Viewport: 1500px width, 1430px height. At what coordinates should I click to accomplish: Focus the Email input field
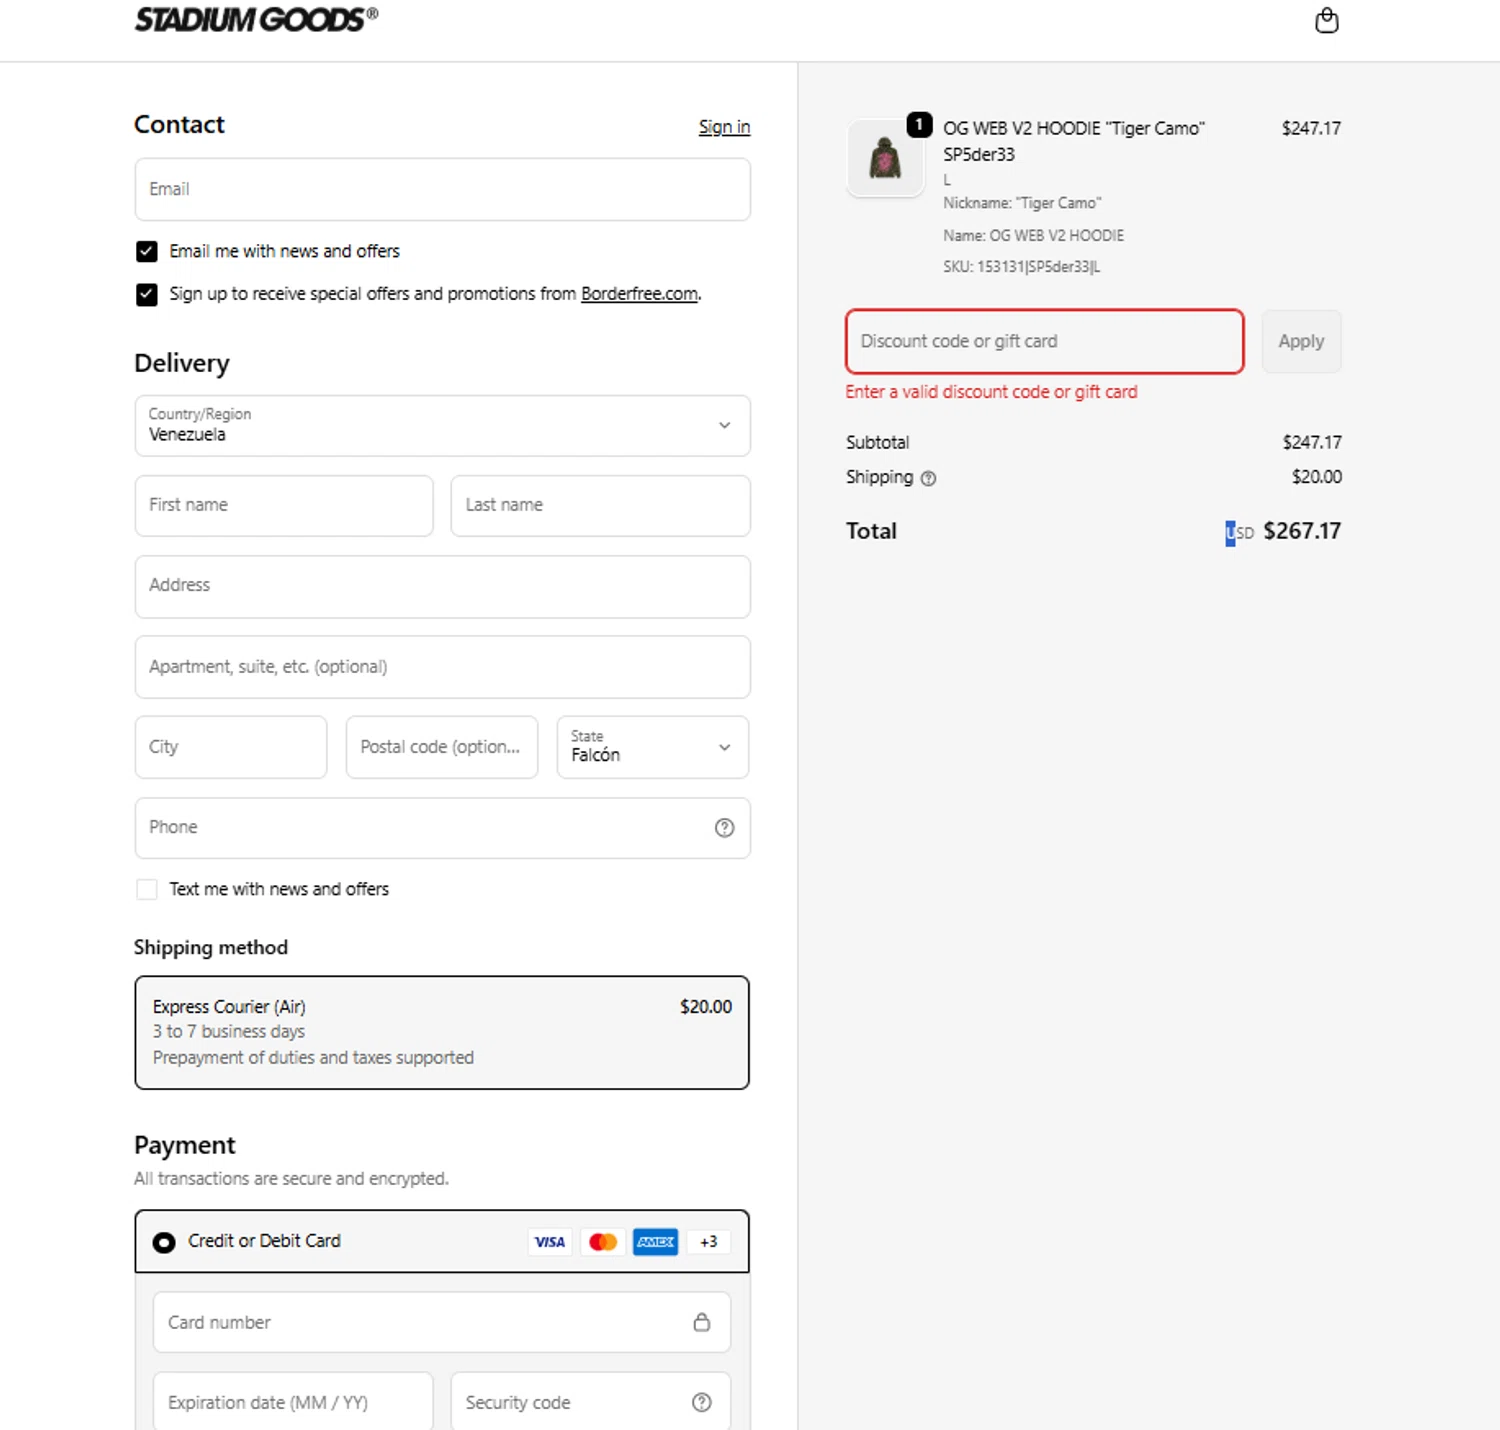pos(442,189)
